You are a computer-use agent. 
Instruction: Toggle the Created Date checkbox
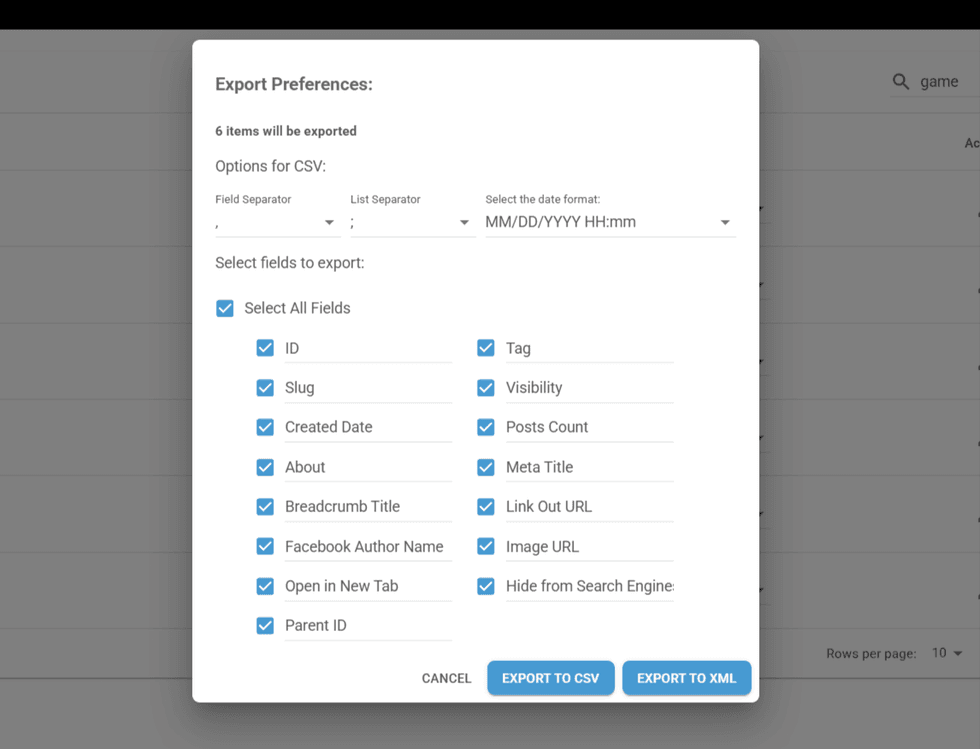265,427
